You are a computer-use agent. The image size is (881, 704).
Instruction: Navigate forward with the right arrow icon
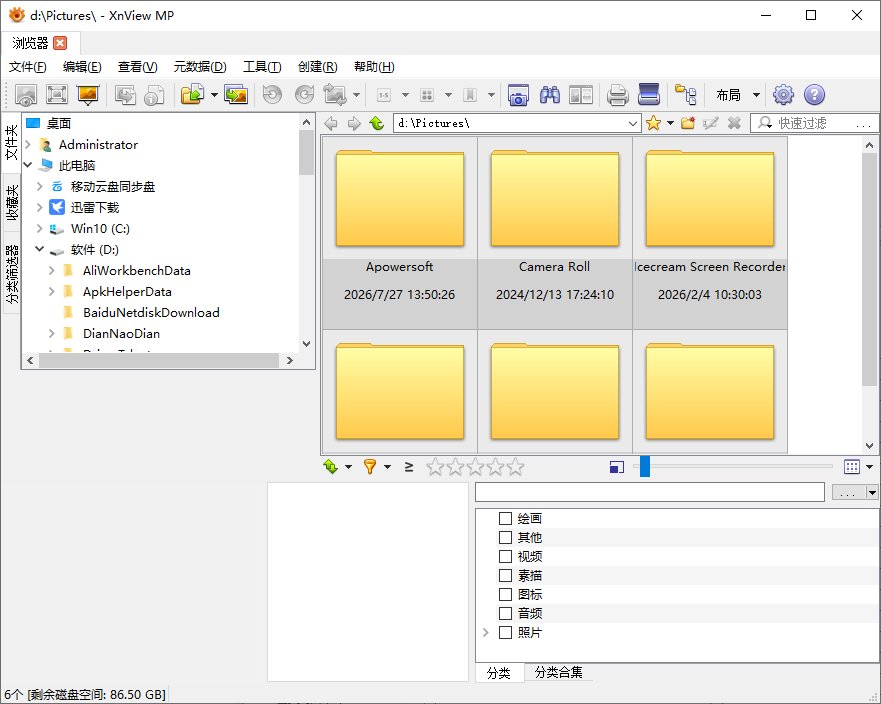[353, 123]
